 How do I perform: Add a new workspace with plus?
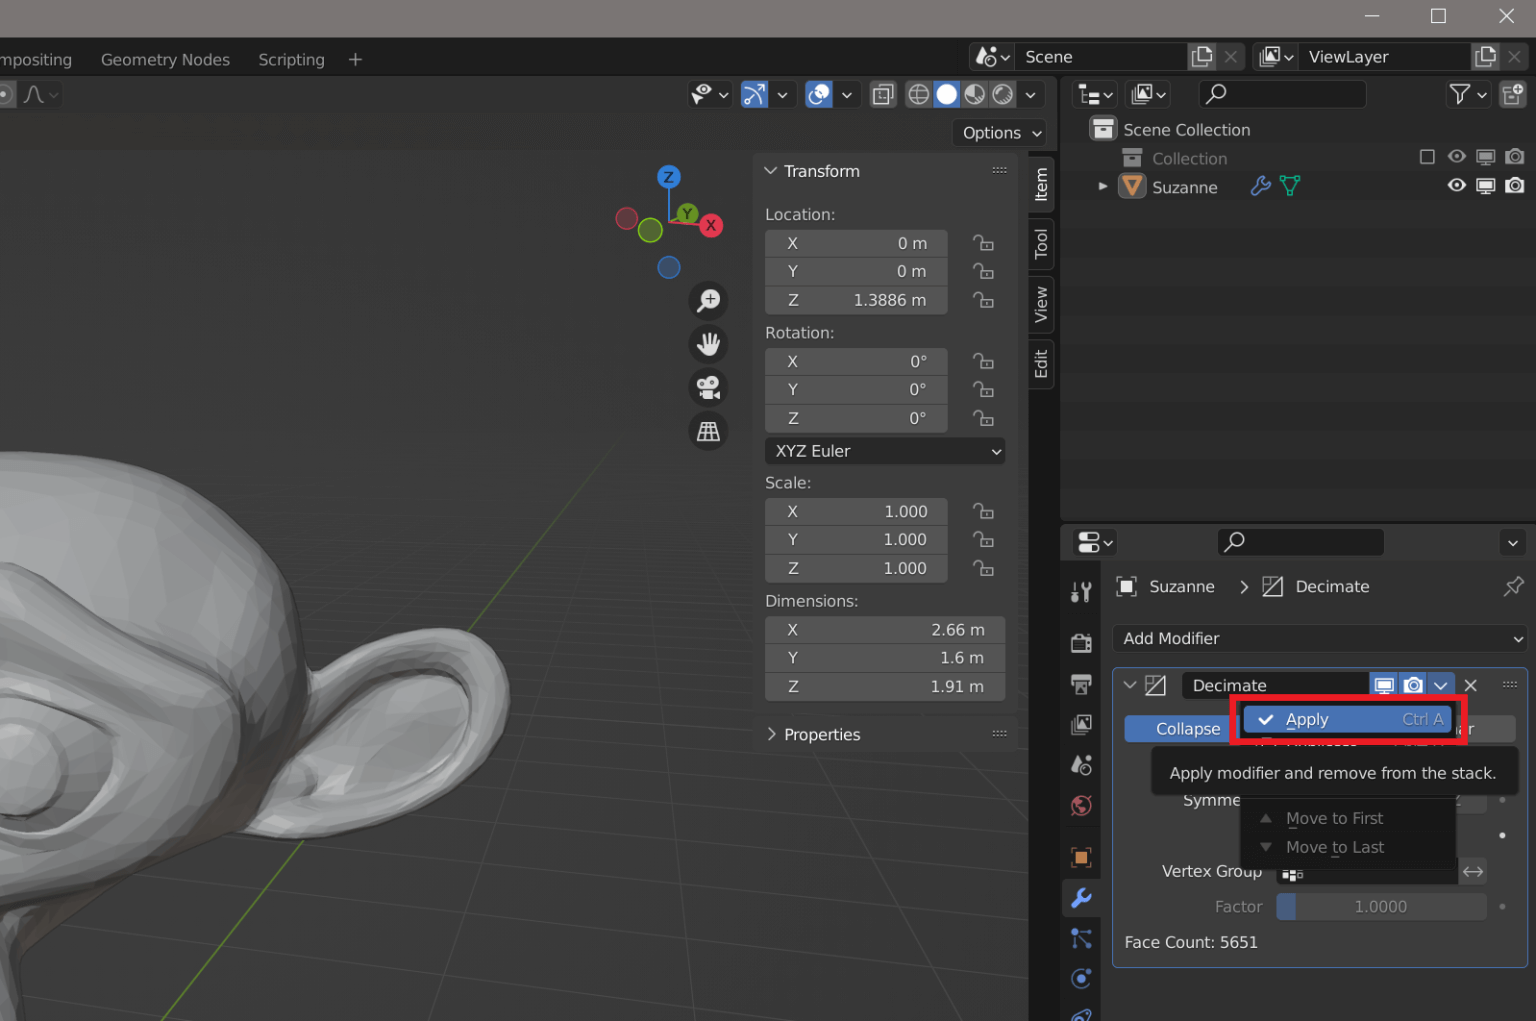(x=355, y=59)
